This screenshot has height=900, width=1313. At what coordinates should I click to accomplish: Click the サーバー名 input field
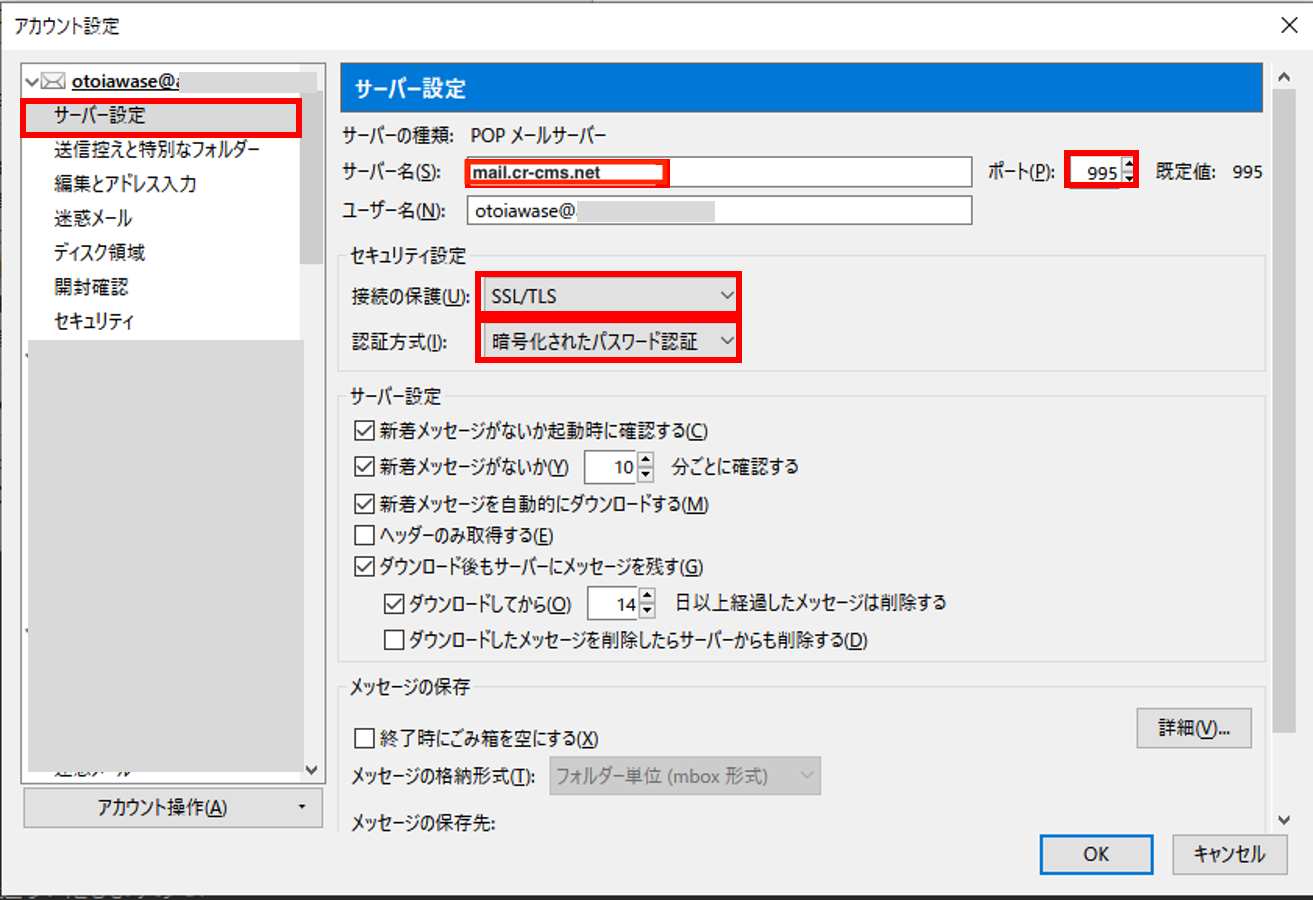tap(719, 172)
